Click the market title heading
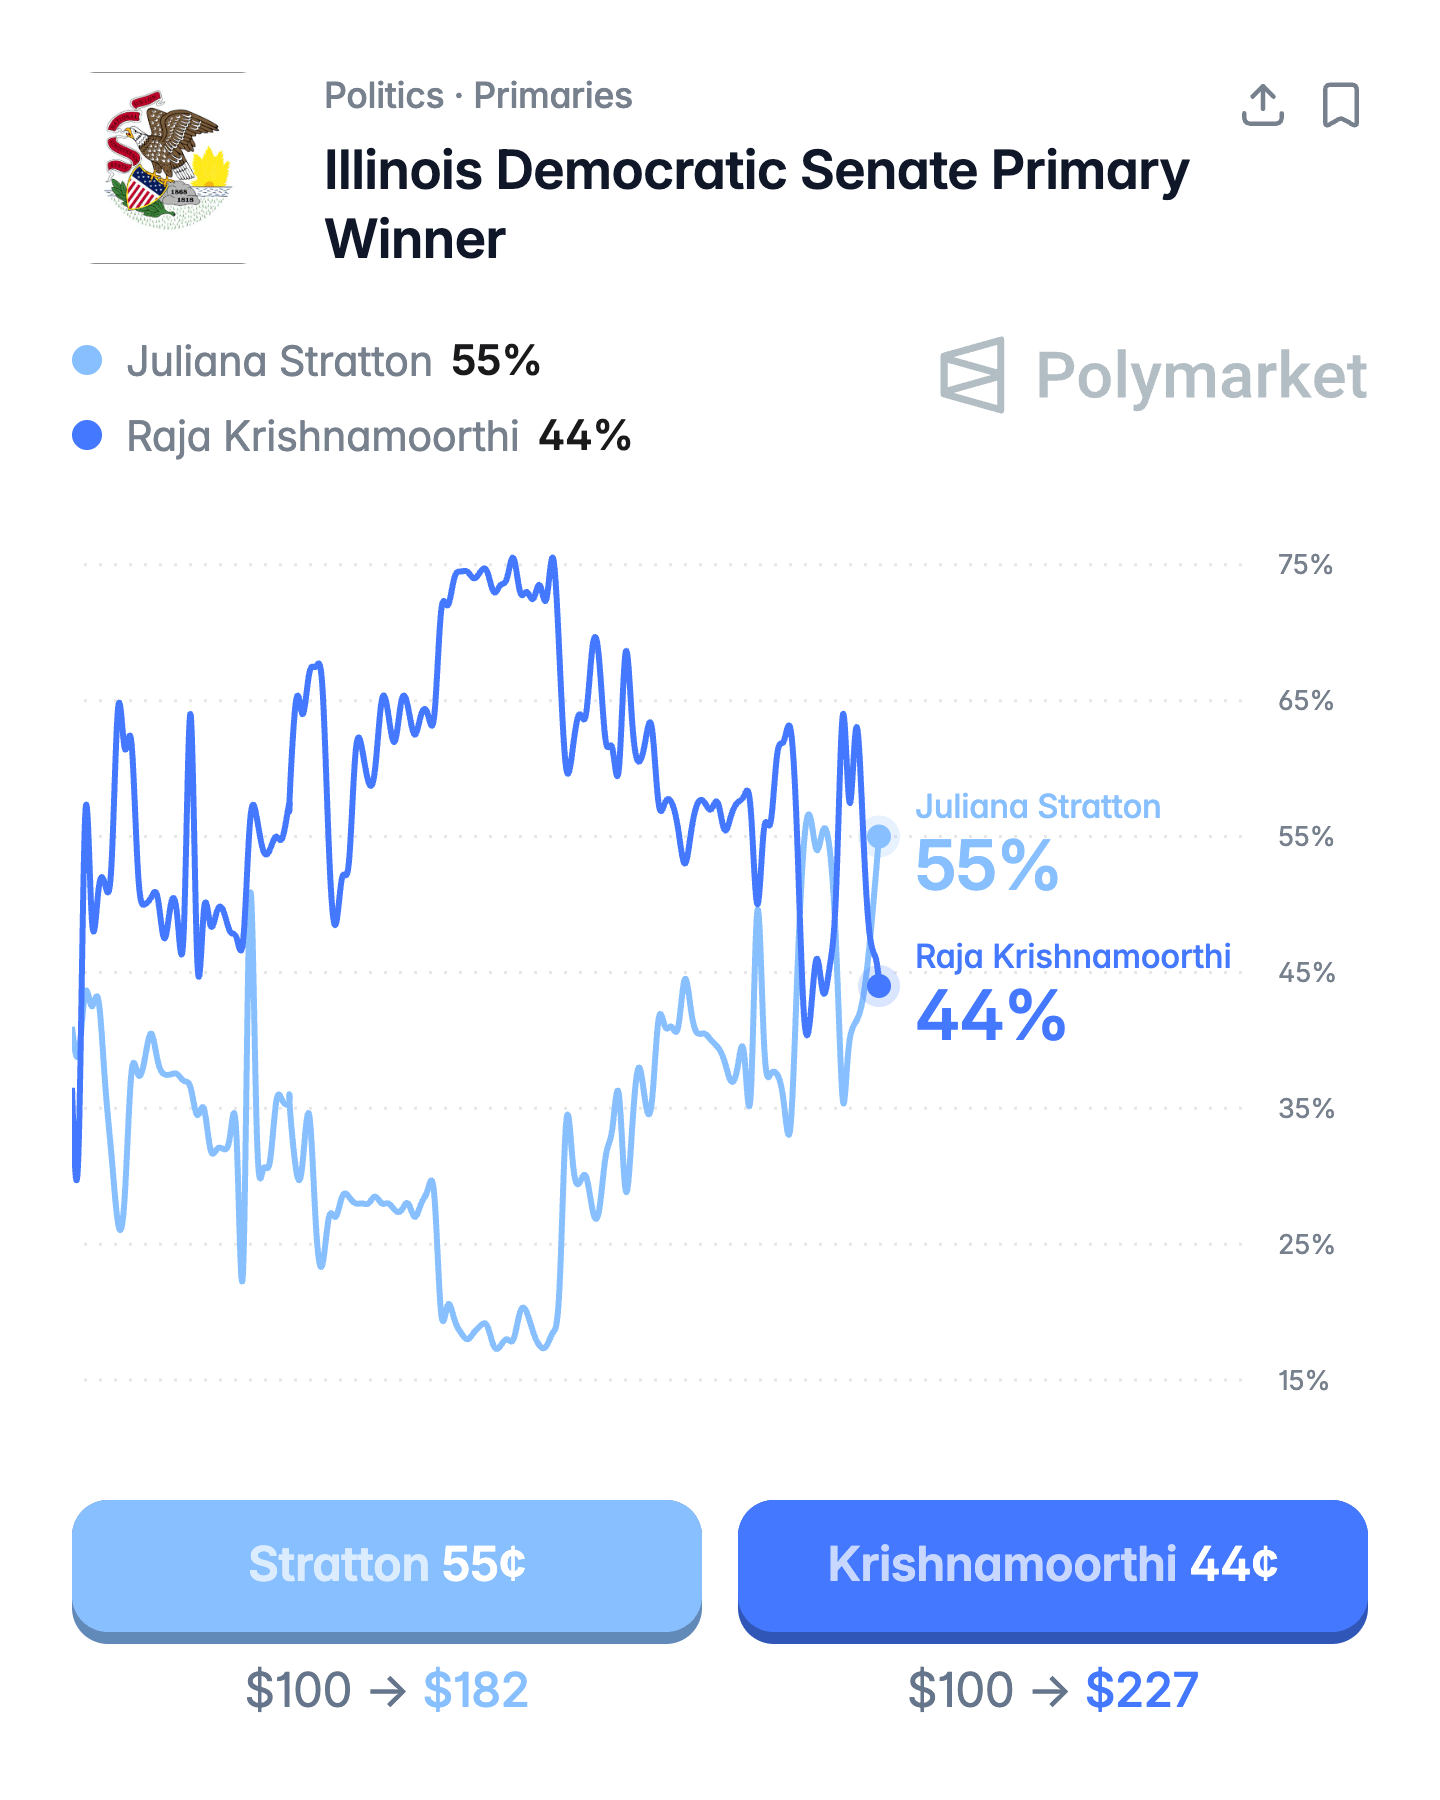Image resolution: width=1440 pixels, height=1800 pixels. point(756,204)
